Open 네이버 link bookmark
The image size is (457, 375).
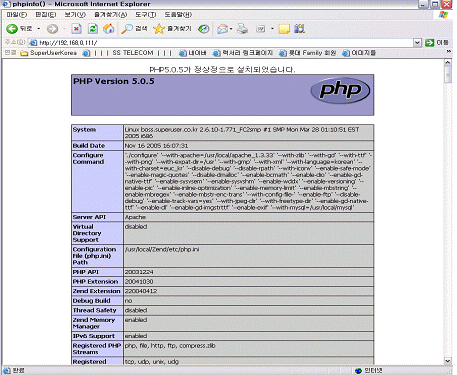pos(192,53)
